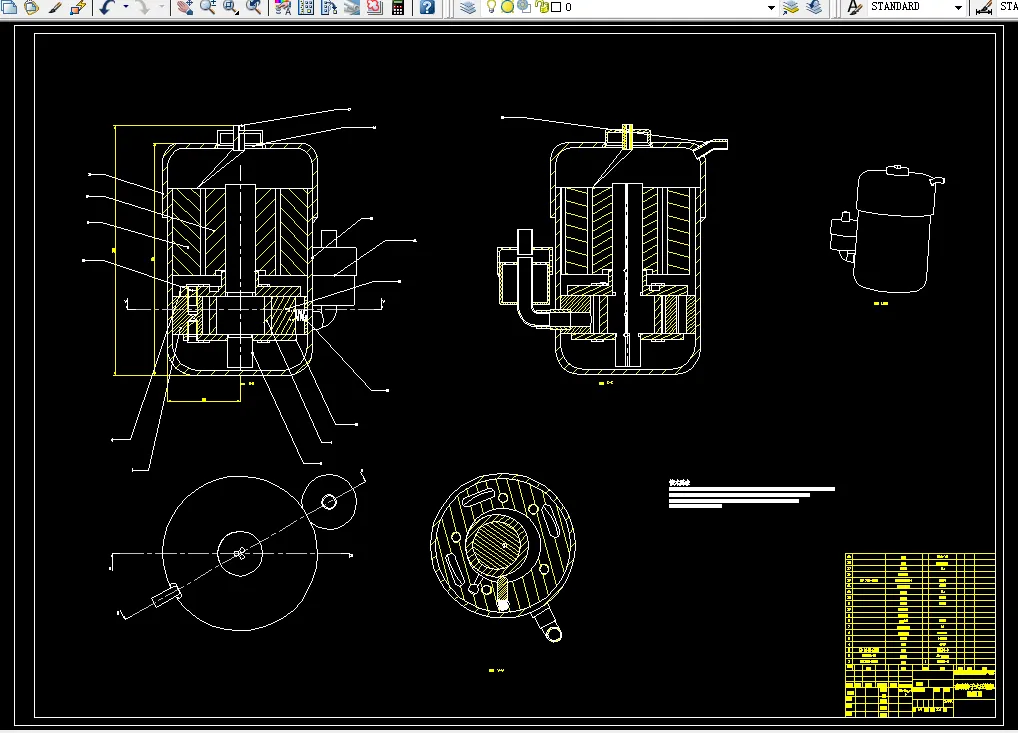Click the Make Object's Layer Current button
This screenshot has width=1018, height=733.
point(791,7)
